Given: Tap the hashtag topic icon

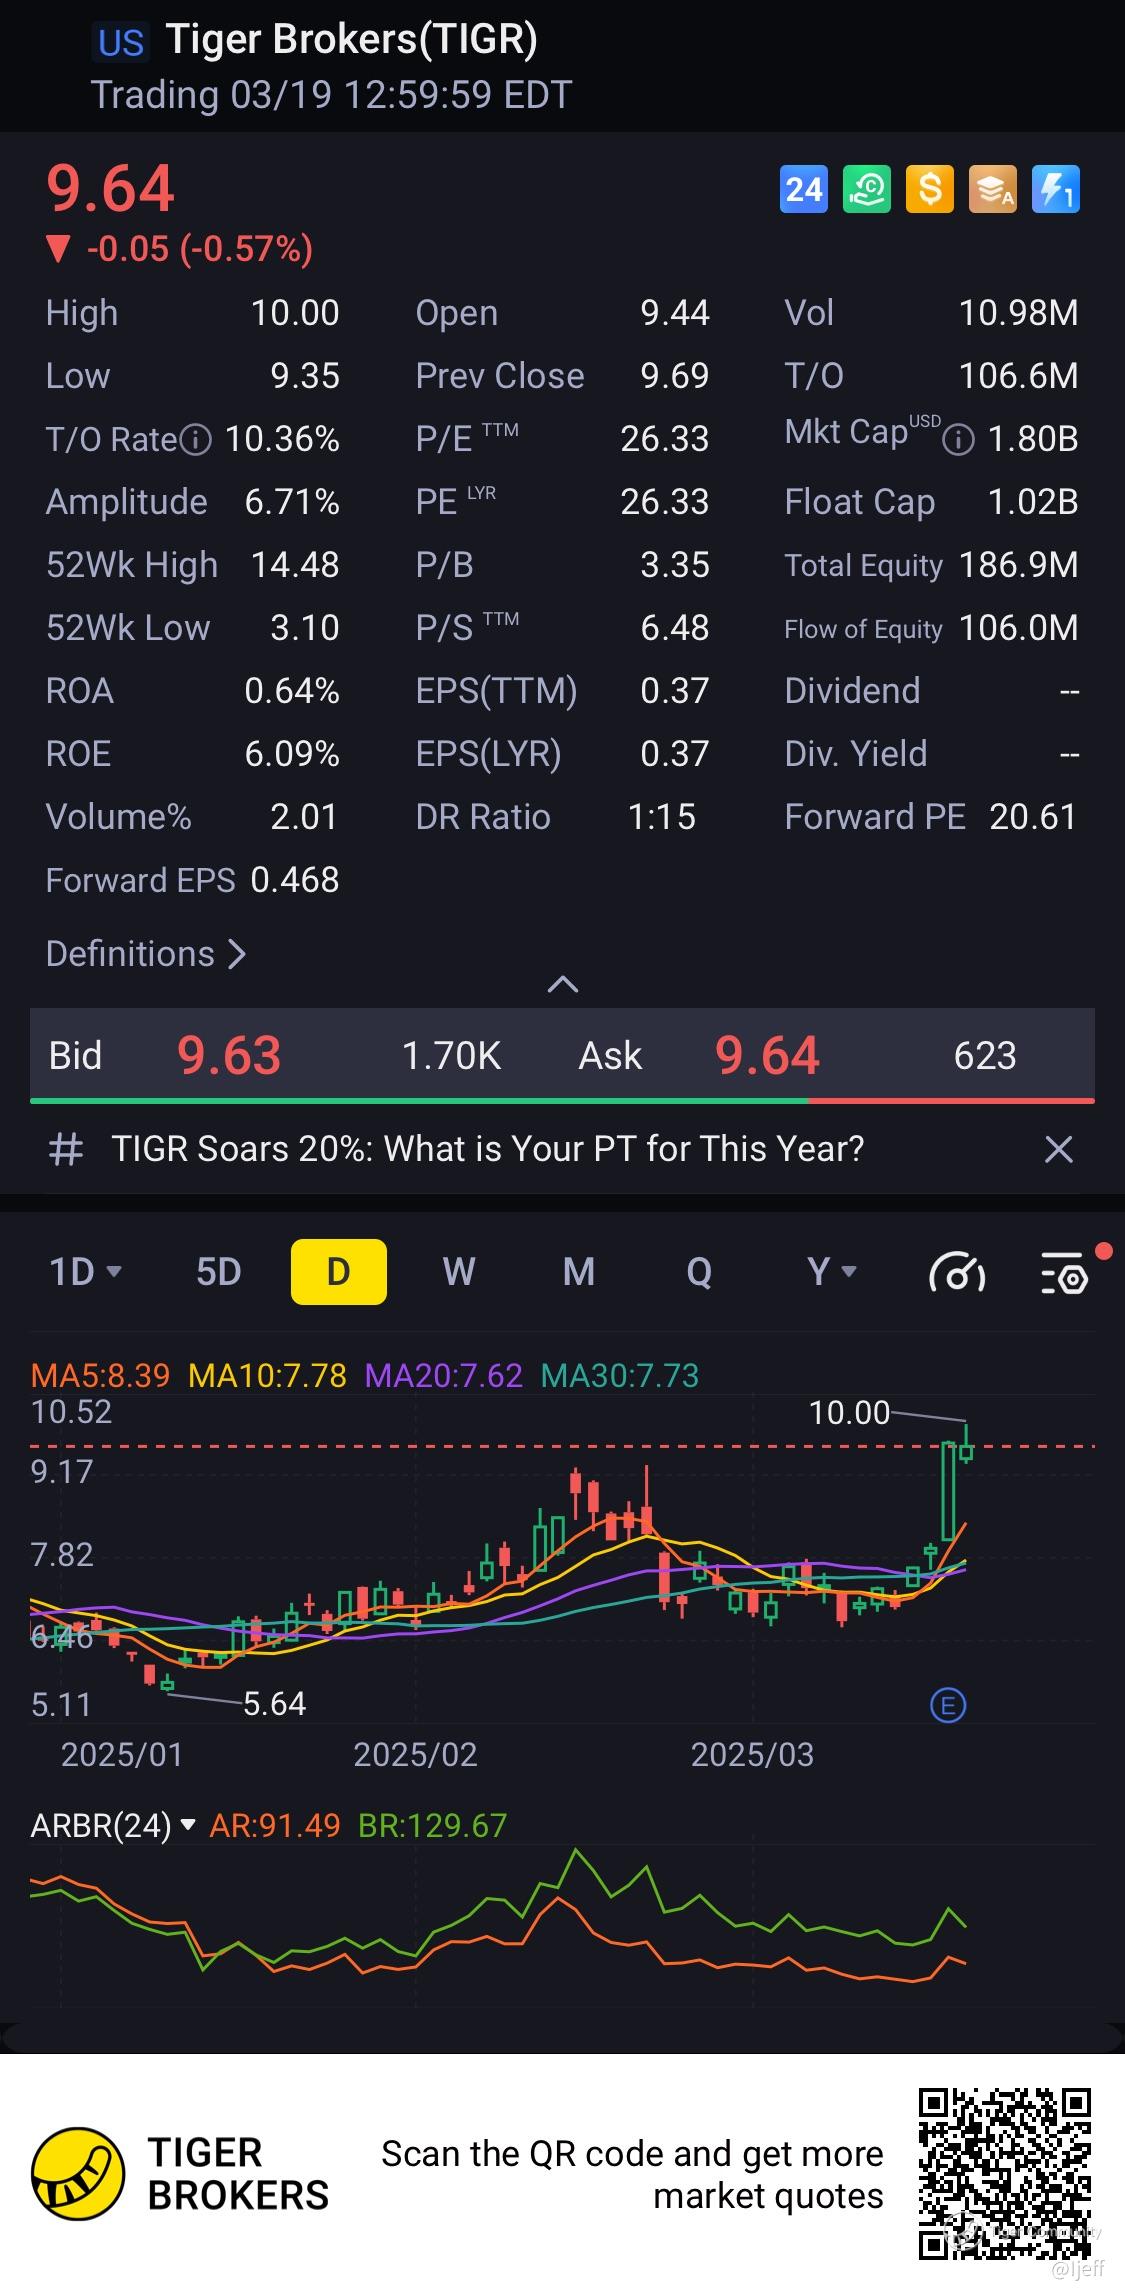Looking at the screenshot, I should coord(66,1149).
